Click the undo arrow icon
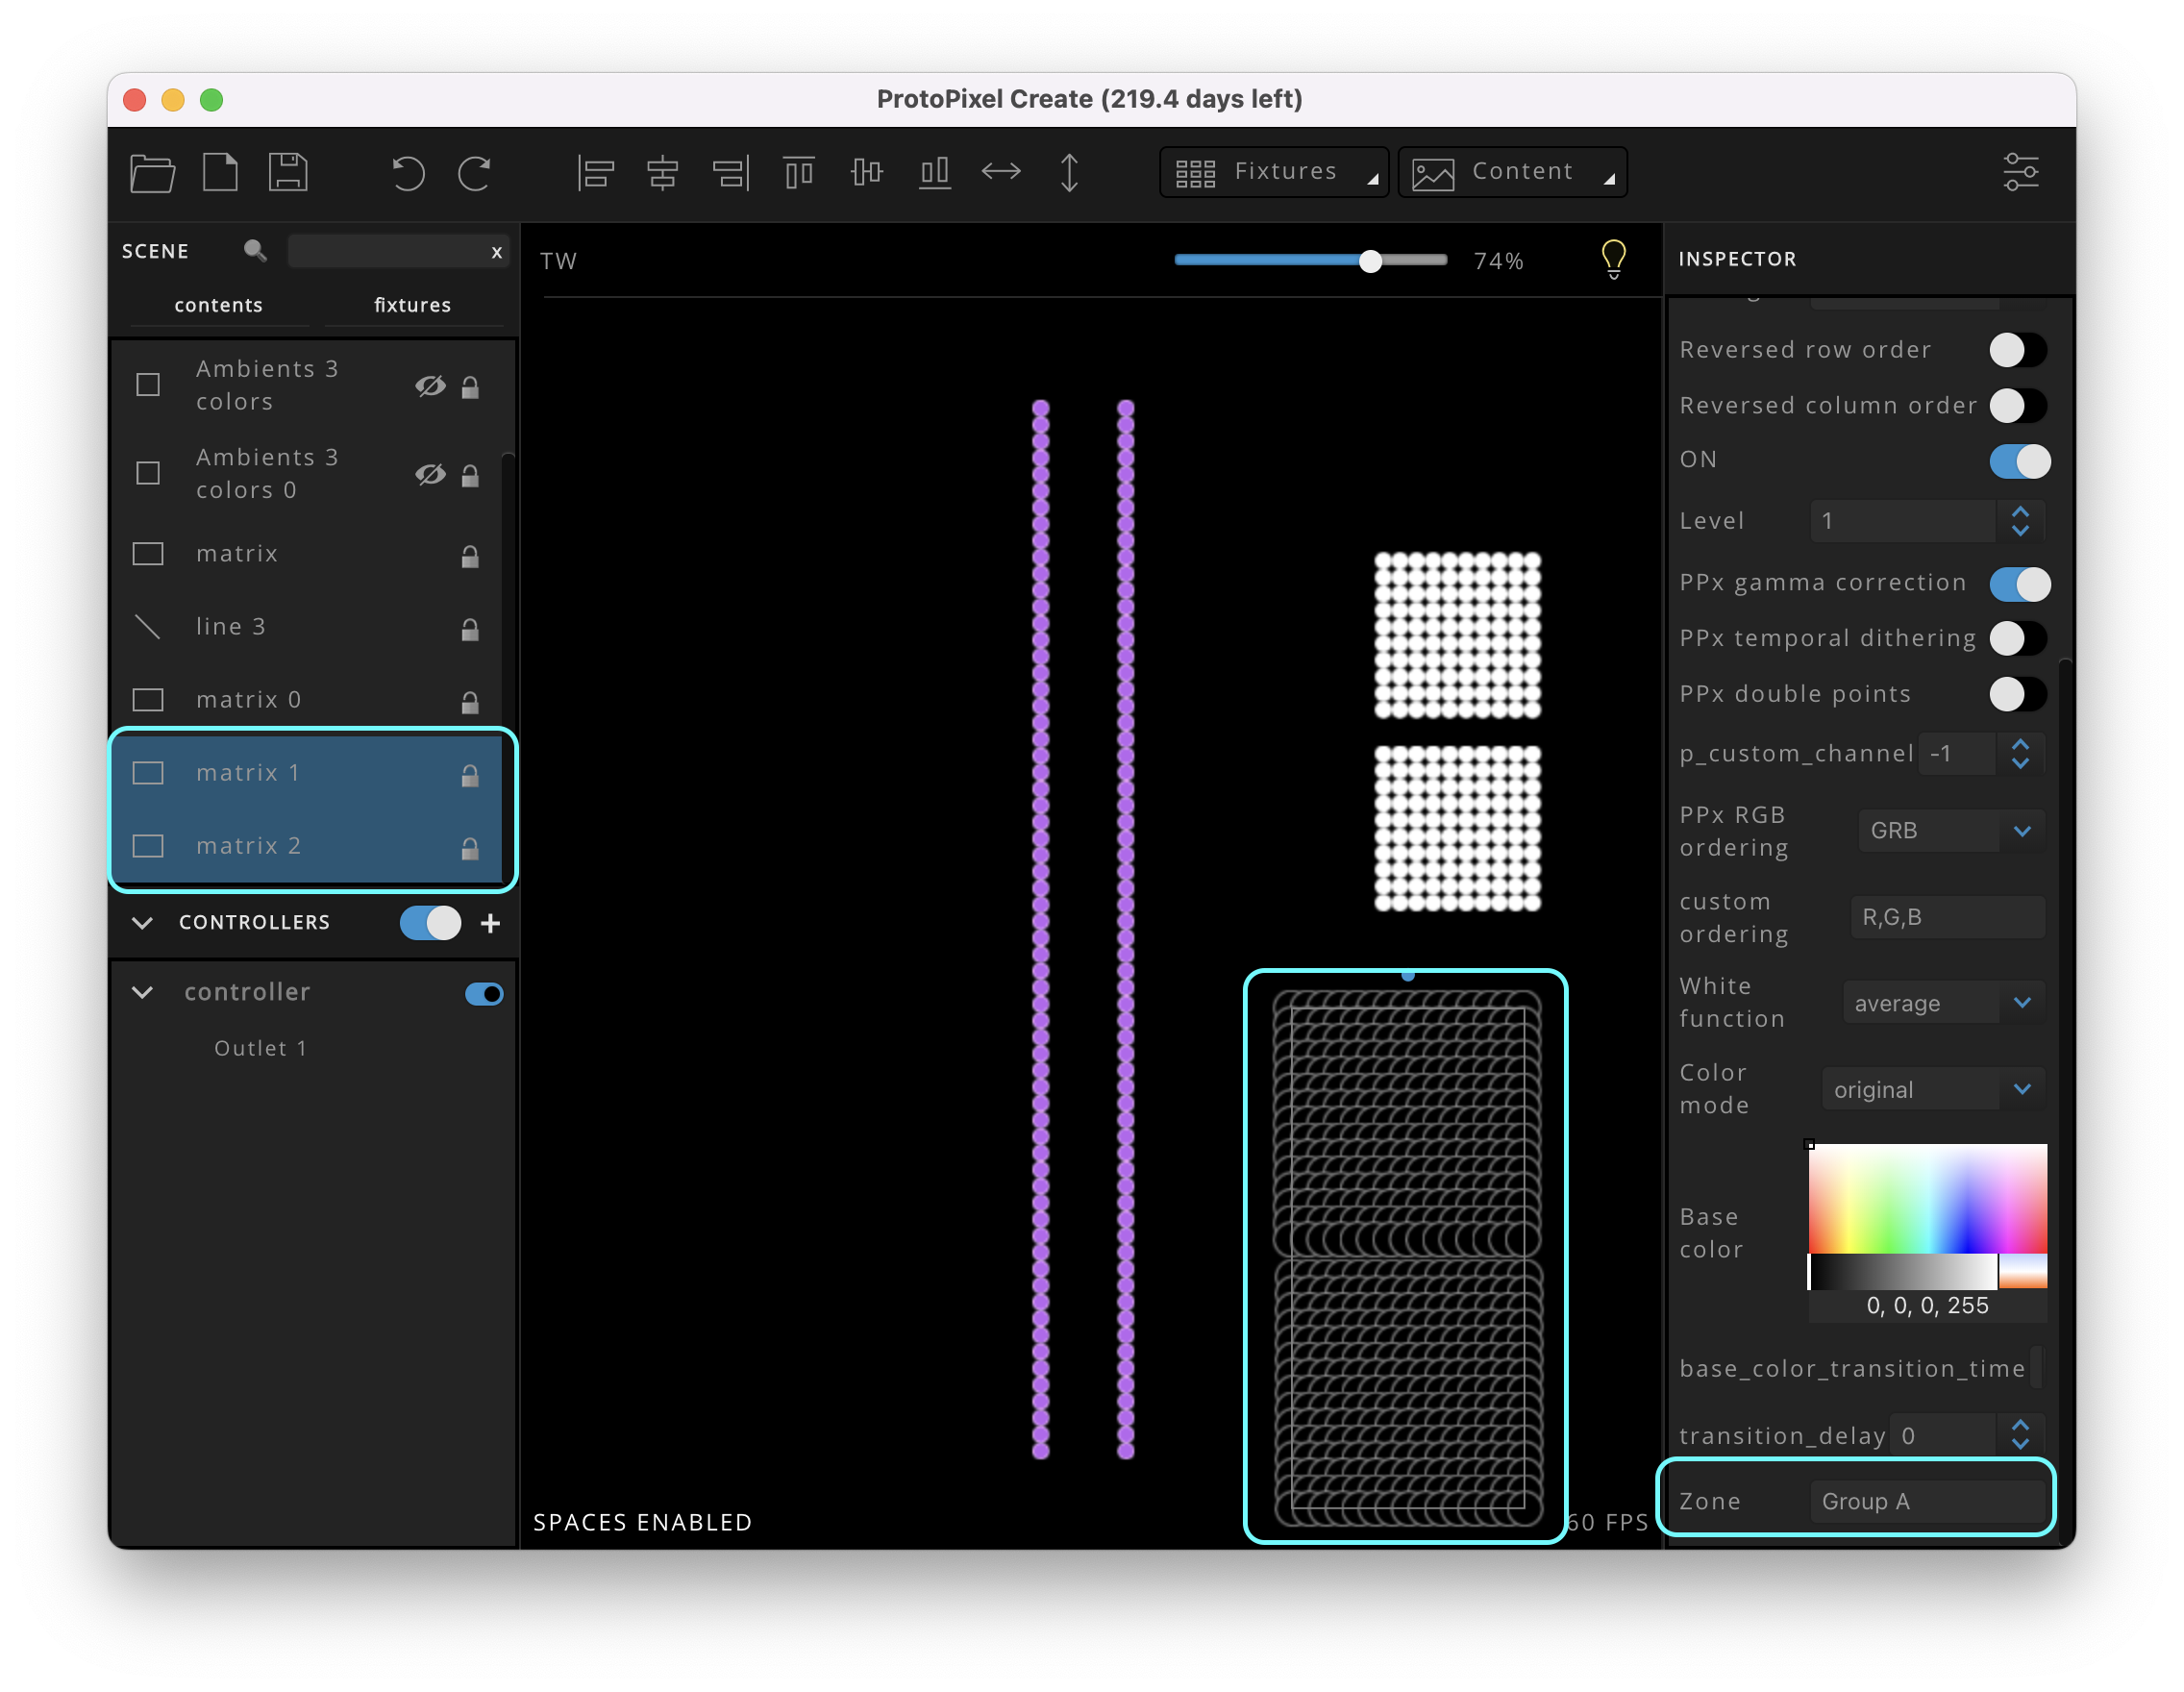2184x1692 pixels. click(x=407, y=173)
